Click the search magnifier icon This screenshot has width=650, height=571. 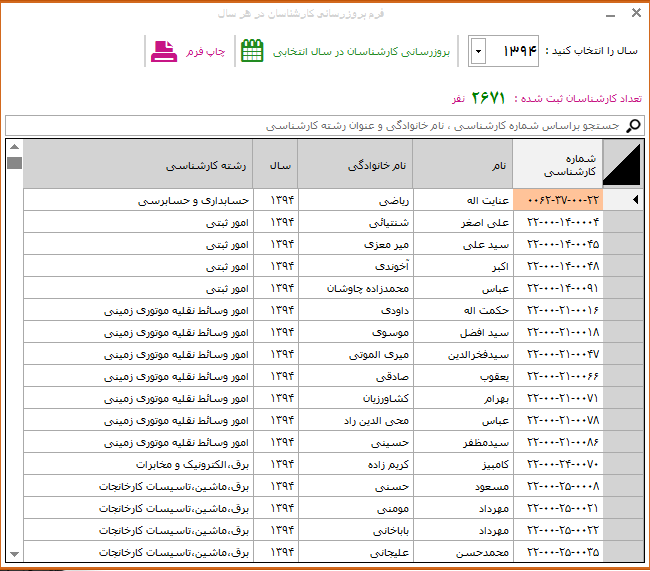pos(633,126)
